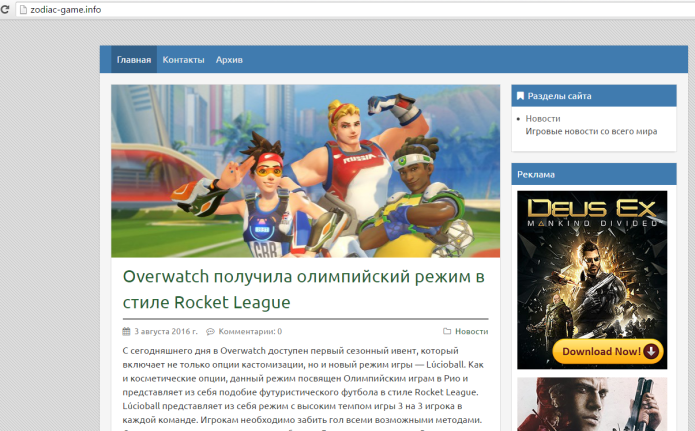Open the Deus Ex Mankind Divided ad banner

592,280
